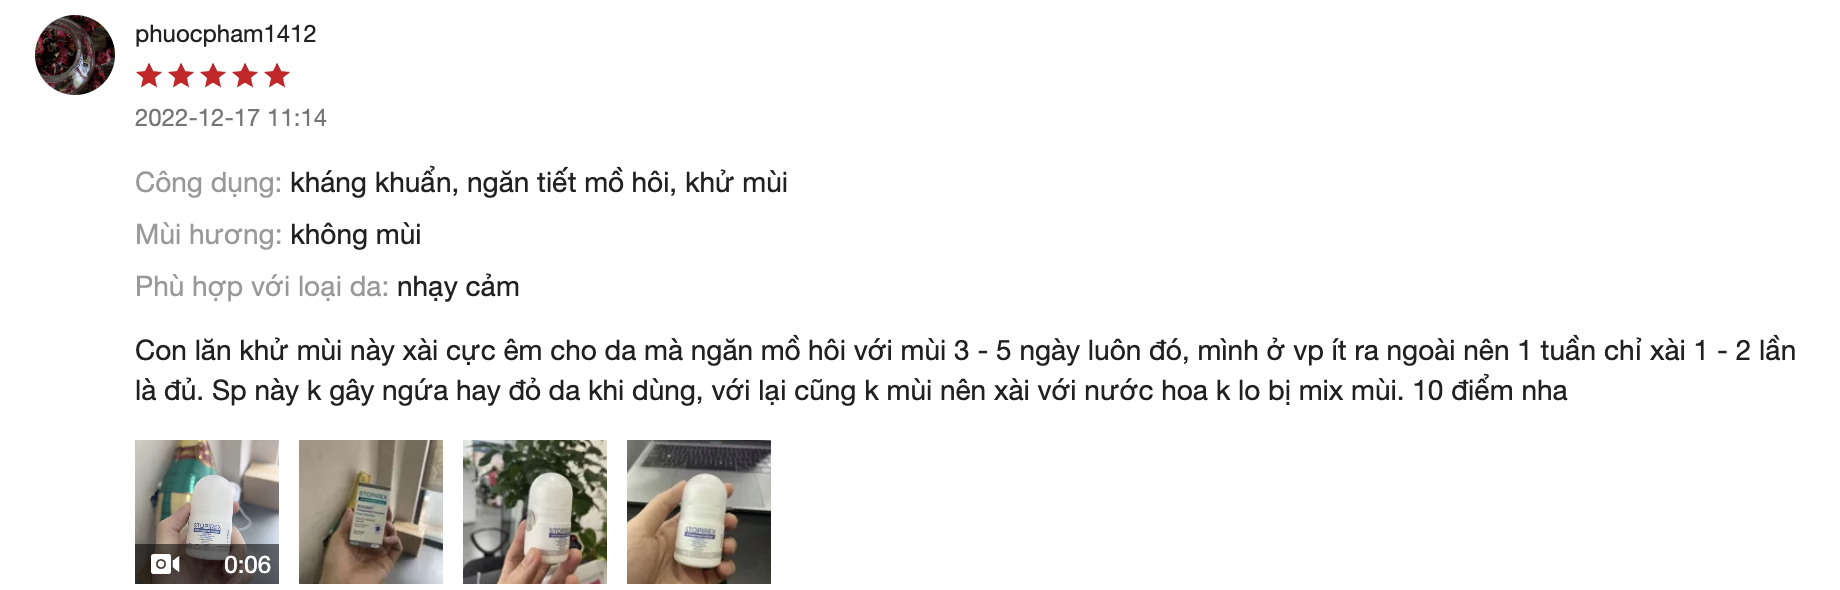Select the third red rating star

pos(213,75)
